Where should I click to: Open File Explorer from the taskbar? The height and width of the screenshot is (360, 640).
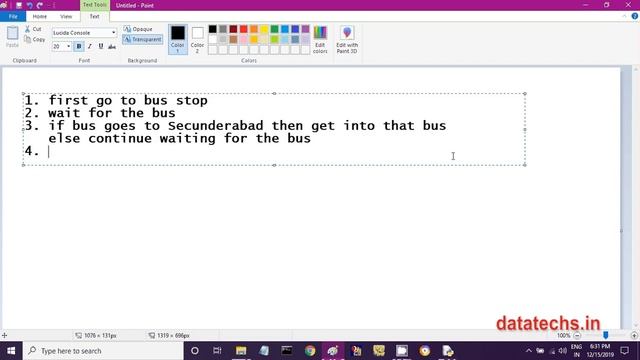click(x=241, y=351)
